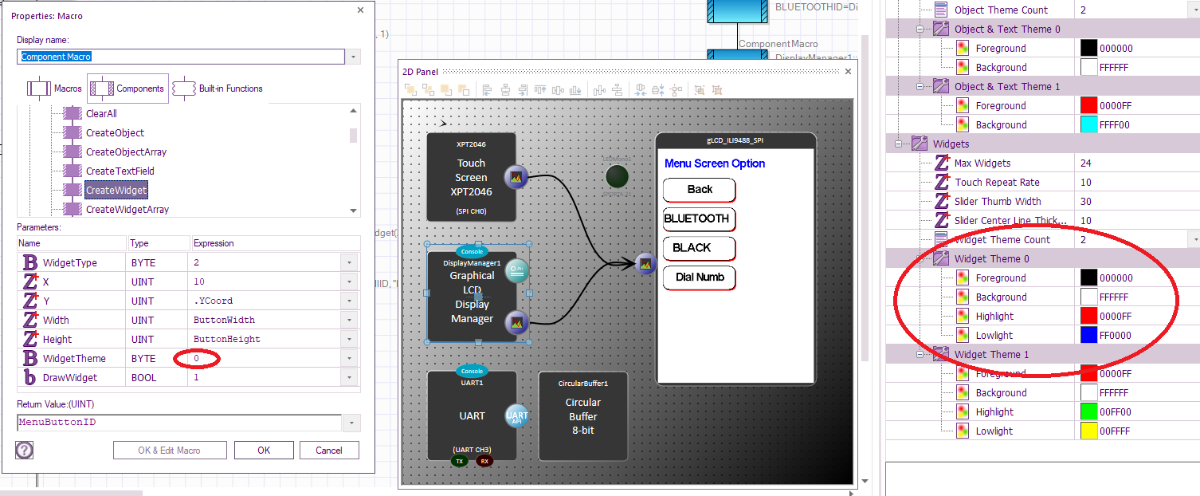
Task: Click the red RX indicator on UART1
Action: [x=485, y=461]
